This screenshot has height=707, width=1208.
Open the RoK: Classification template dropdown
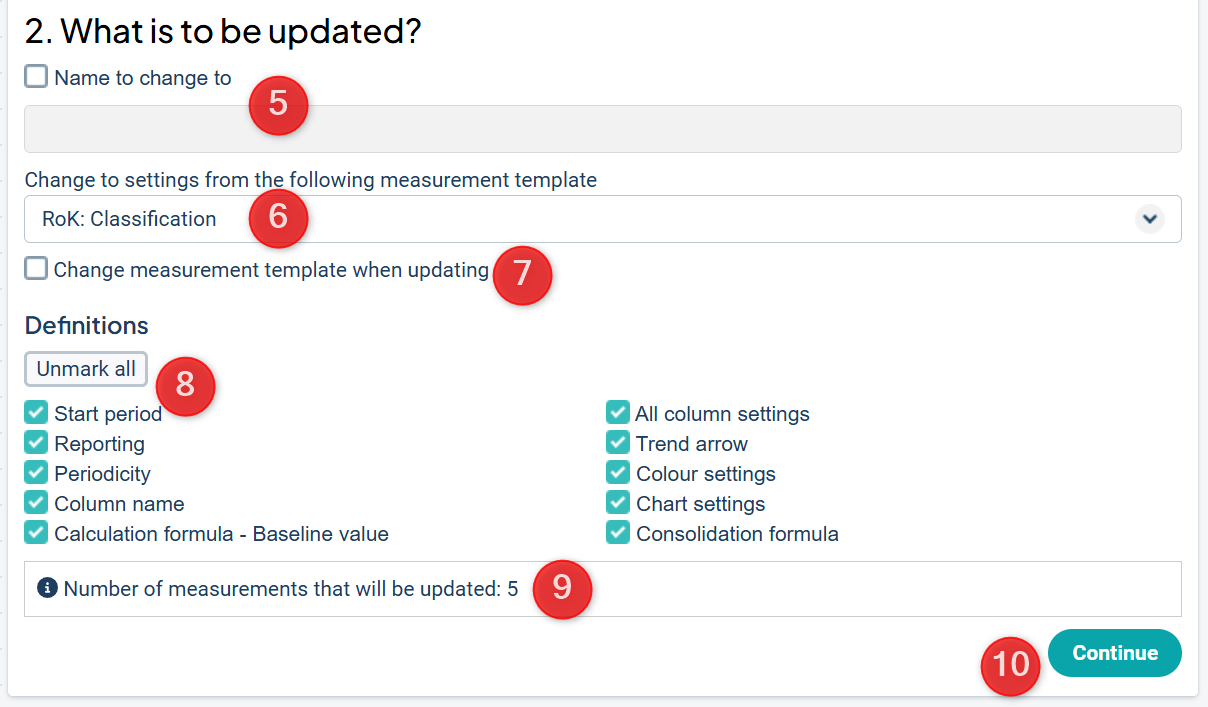tap(603, 219)
